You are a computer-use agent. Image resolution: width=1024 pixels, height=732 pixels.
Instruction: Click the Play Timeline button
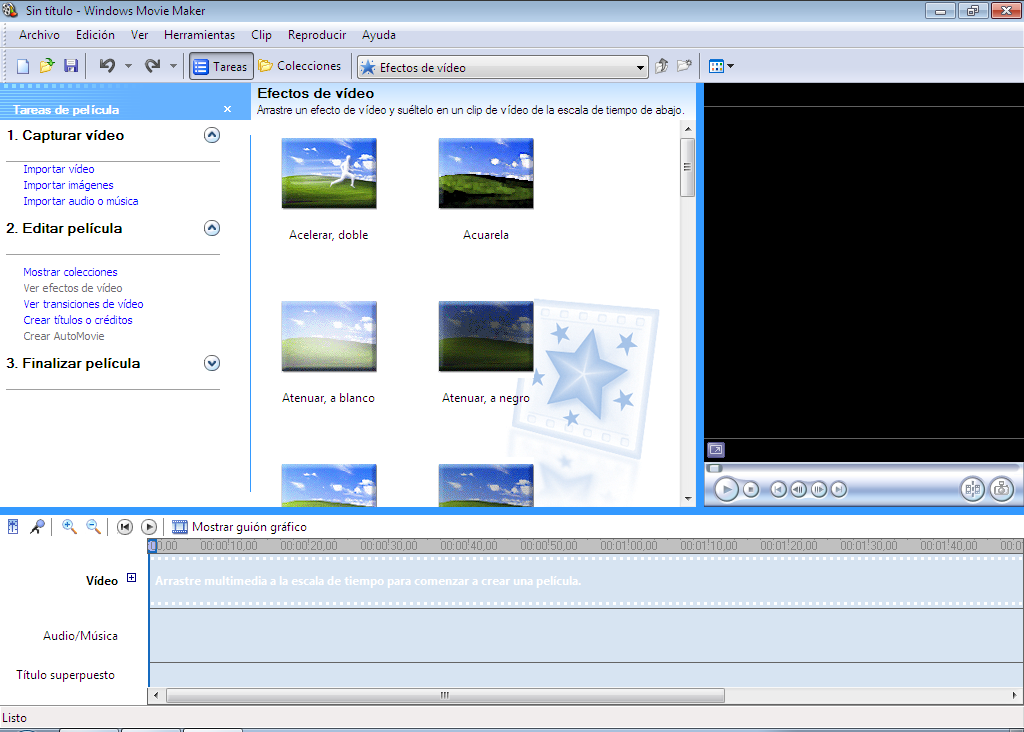pos(149,526)
